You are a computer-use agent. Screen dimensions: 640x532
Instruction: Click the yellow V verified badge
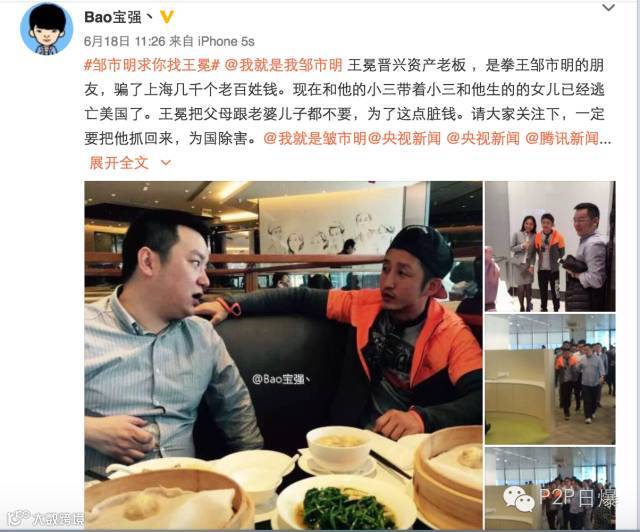pos(167,17)
